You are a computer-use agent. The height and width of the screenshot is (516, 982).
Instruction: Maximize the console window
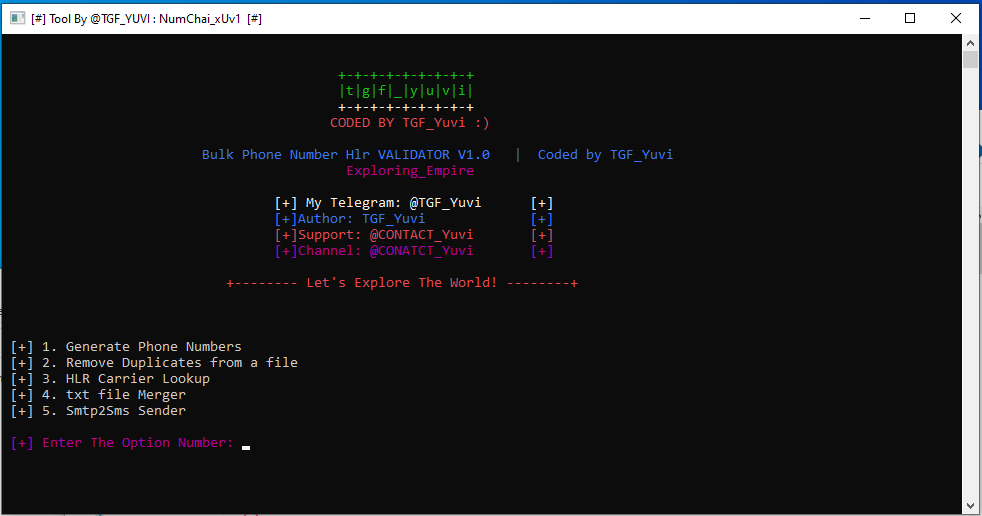(910, 18)
